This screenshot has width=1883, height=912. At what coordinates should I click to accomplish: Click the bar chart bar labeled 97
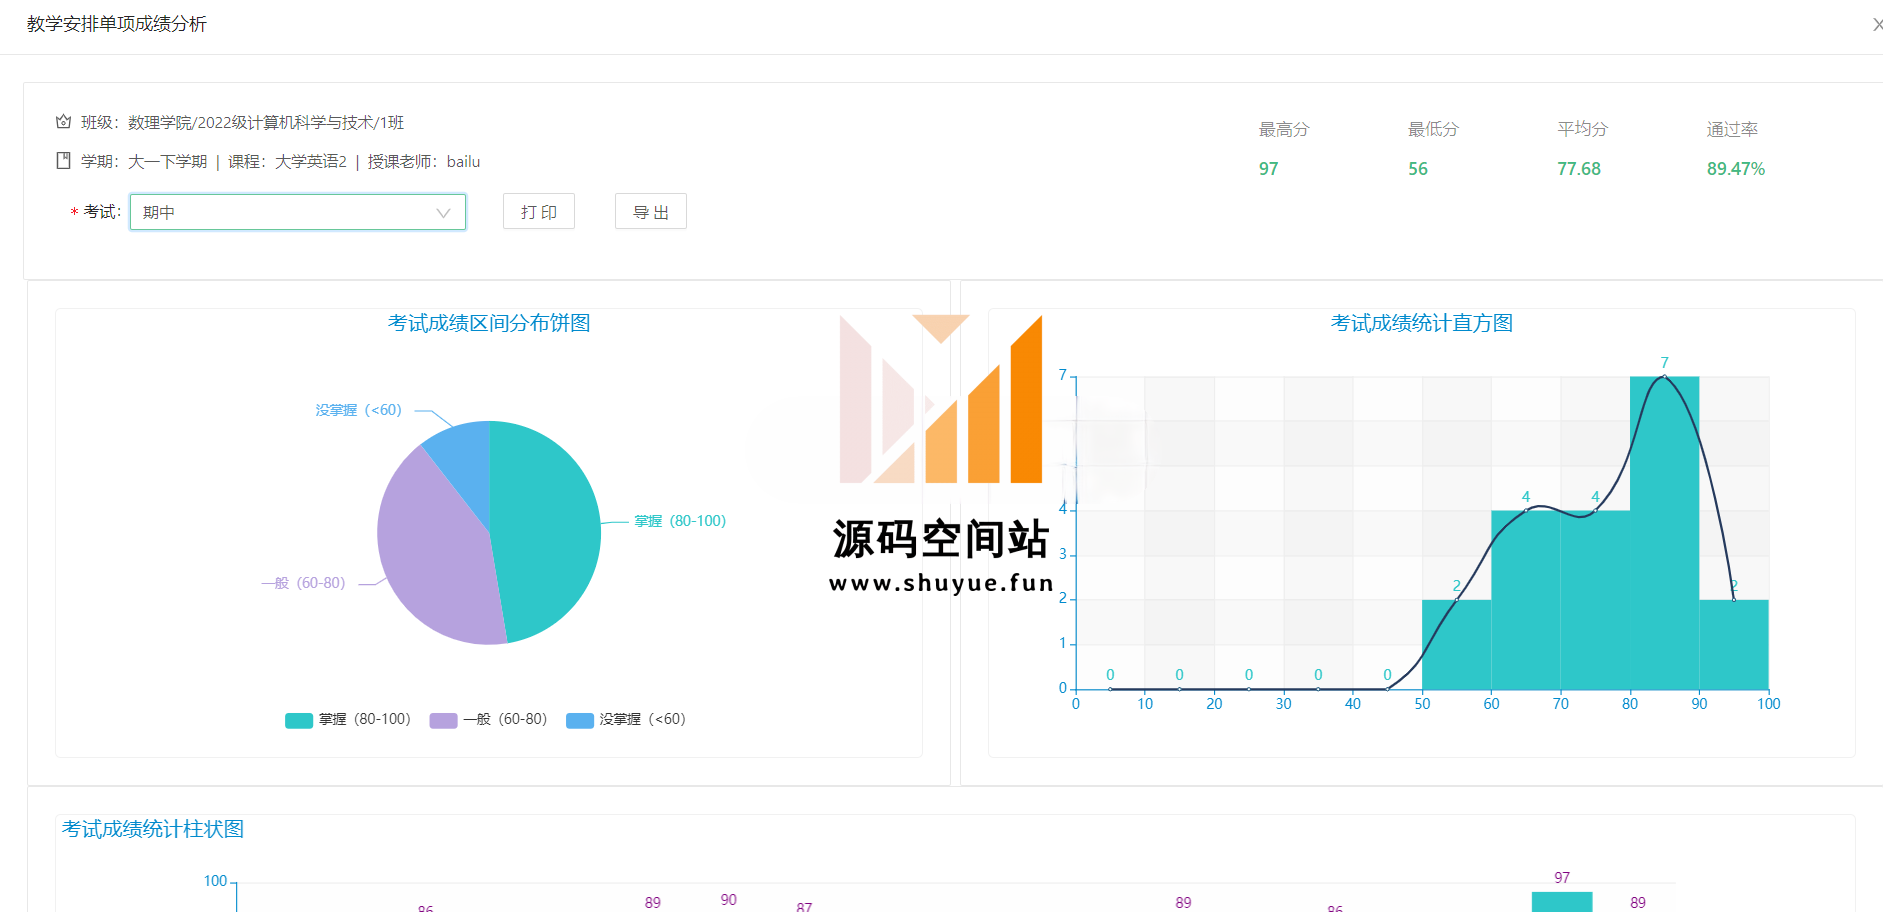click(1562, 901)
